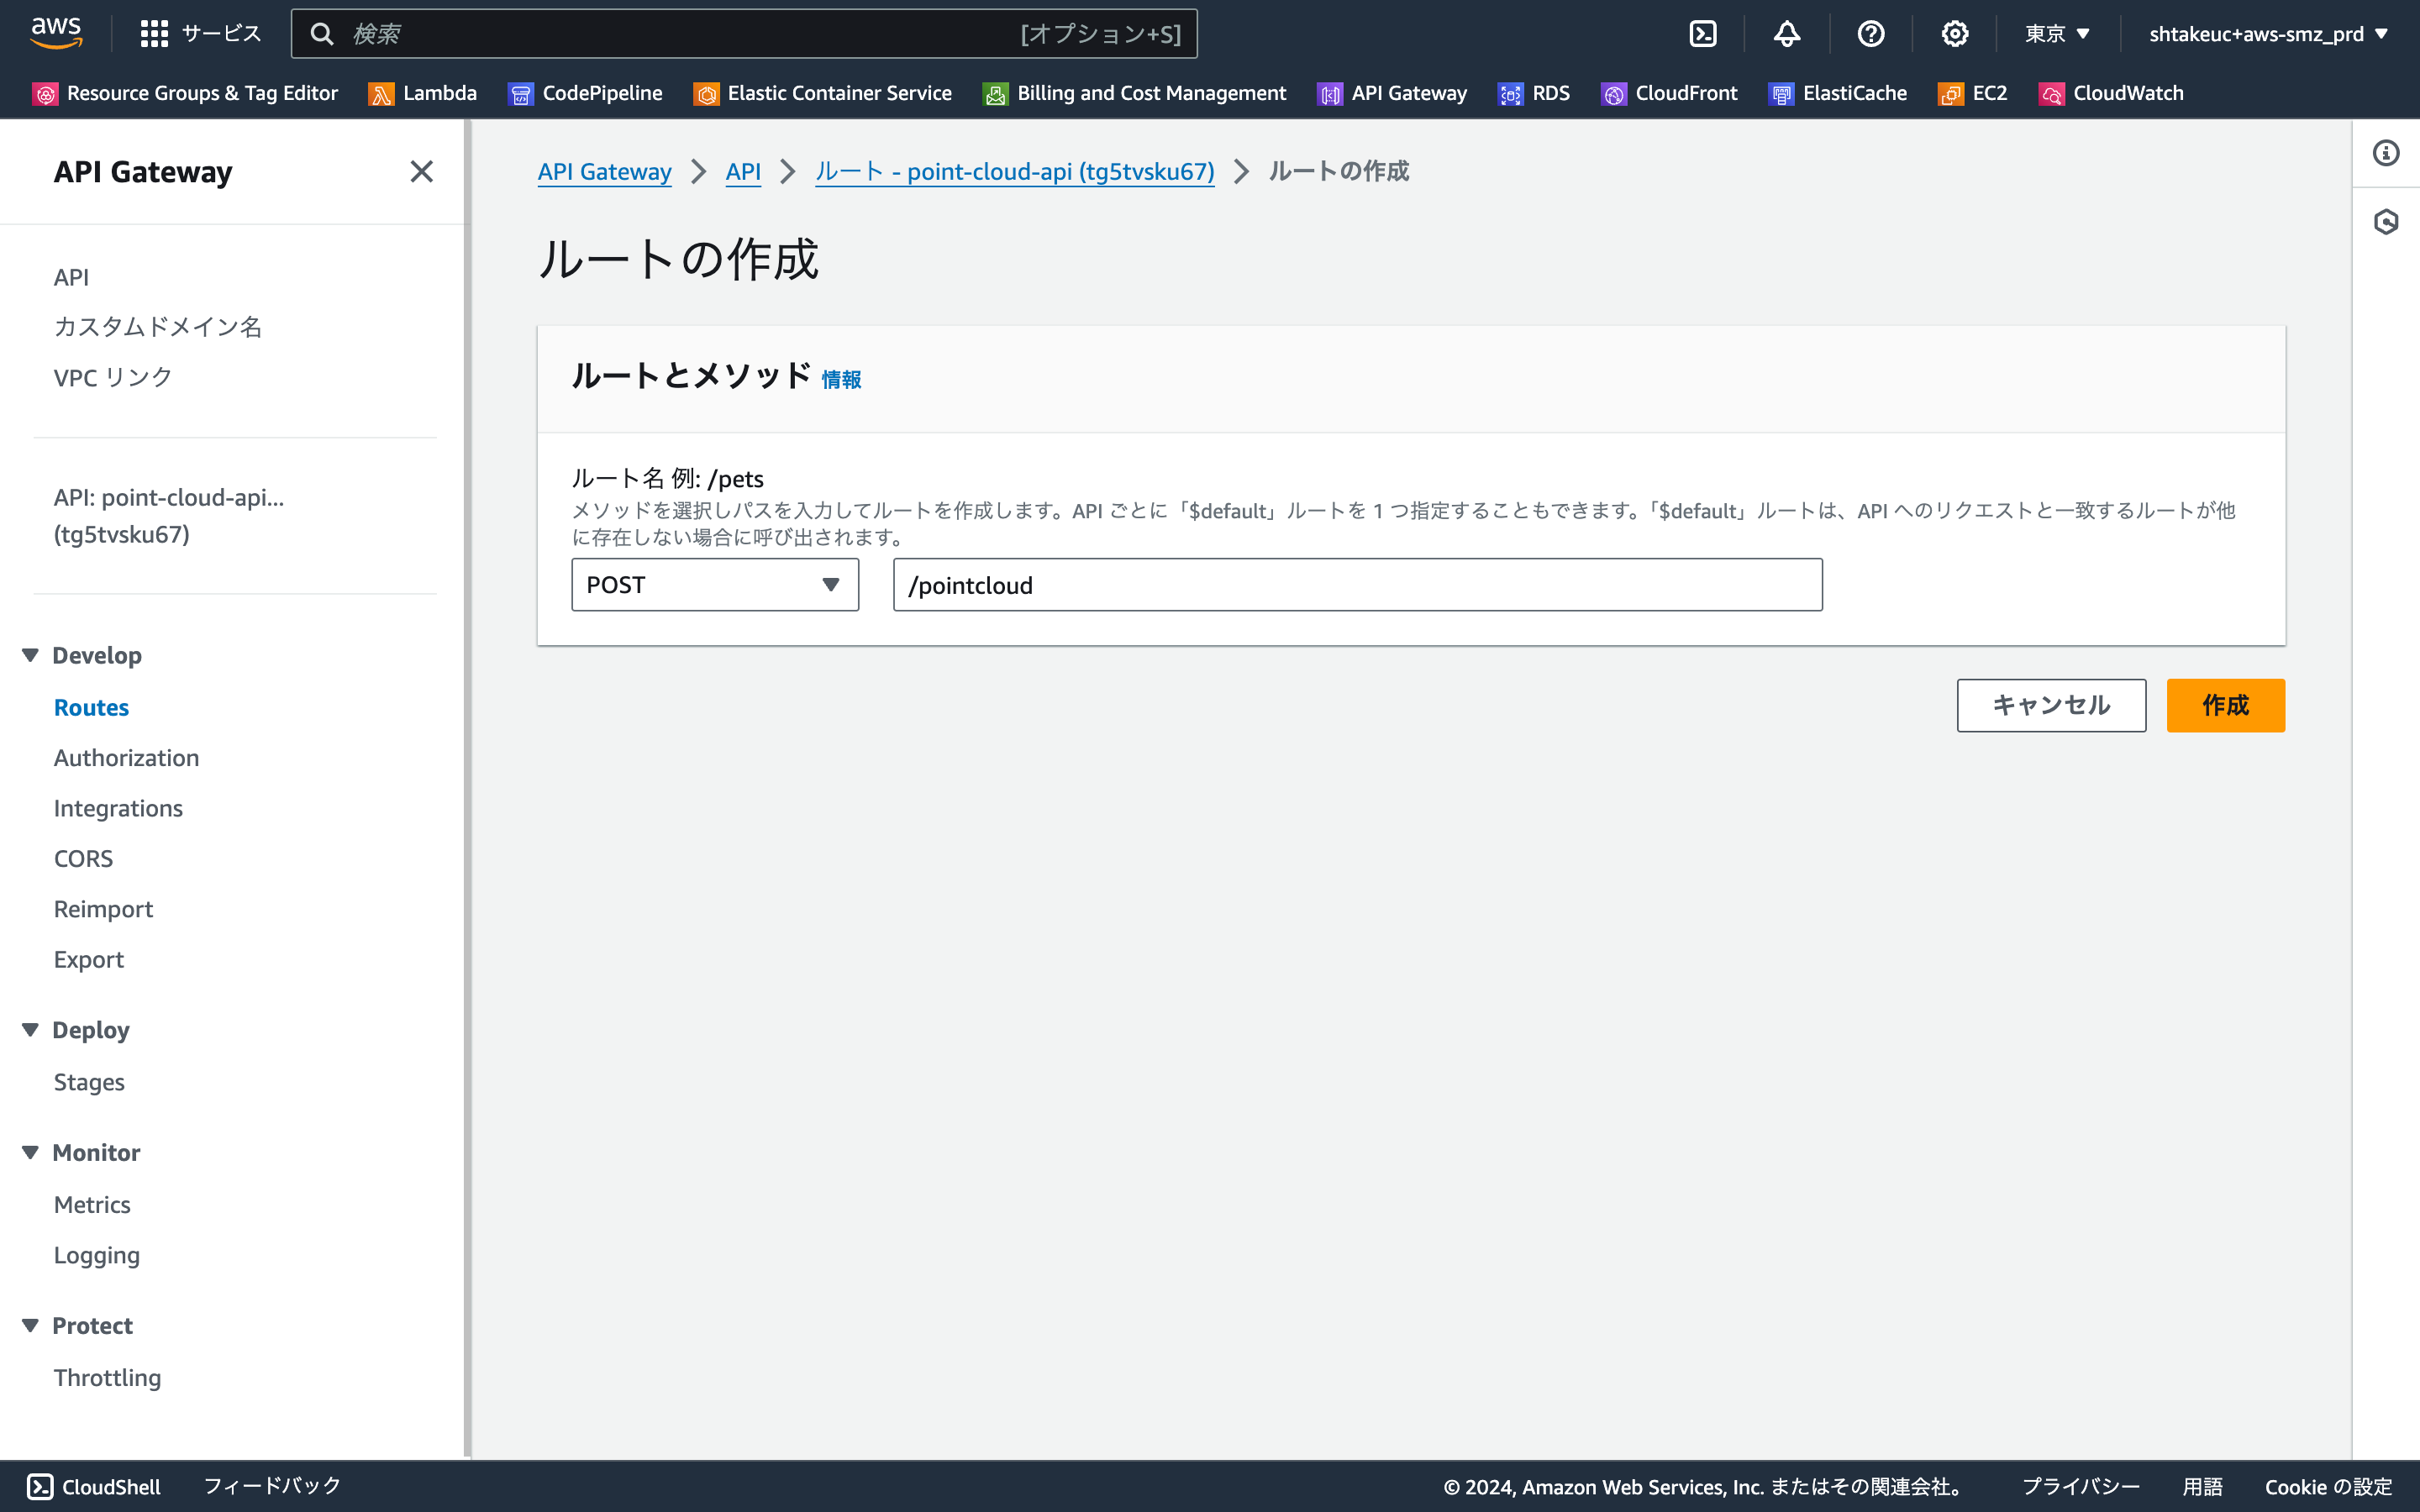2420x1512 pixels.
Task: Open the CodePipeline favorite shortcut
Action: tap(585, 93)
